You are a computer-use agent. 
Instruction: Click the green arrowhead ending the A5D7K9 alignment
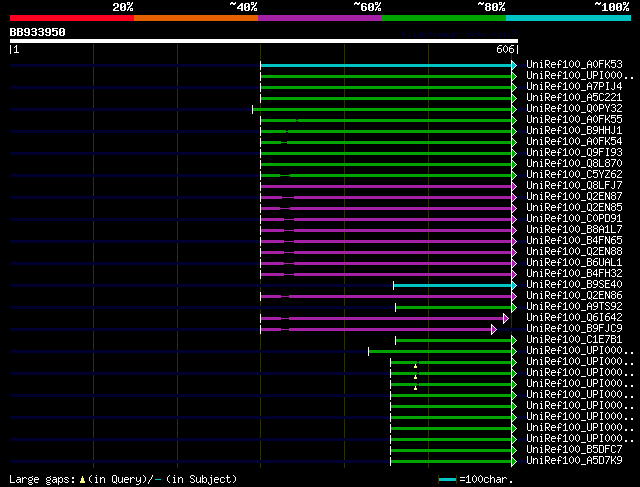point(514,462)
